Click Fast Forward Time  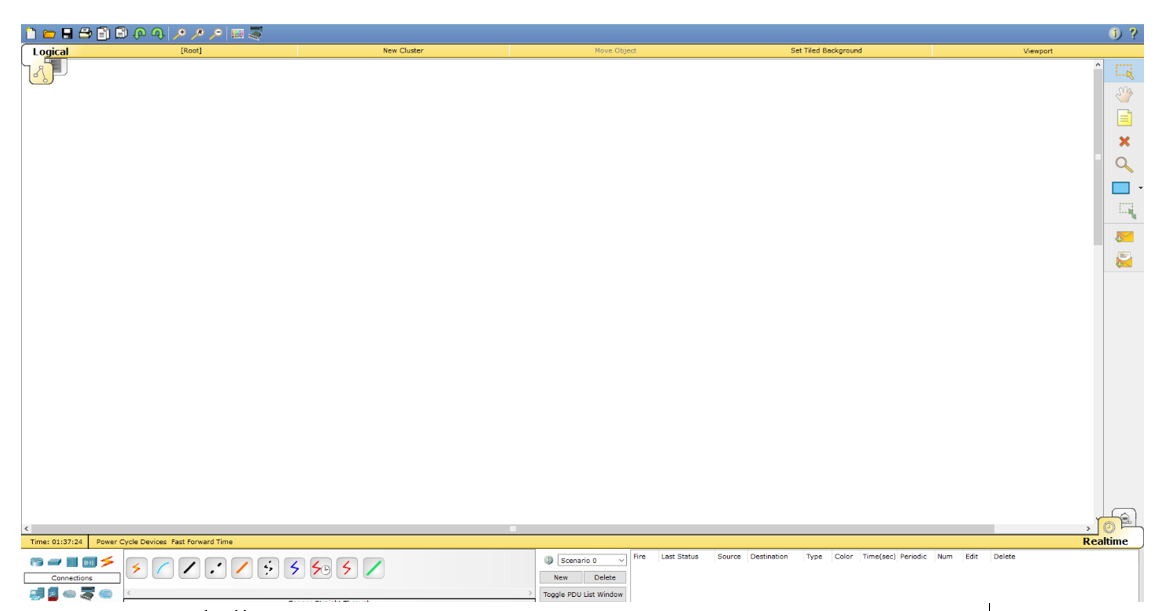click(x=202, y=542)
